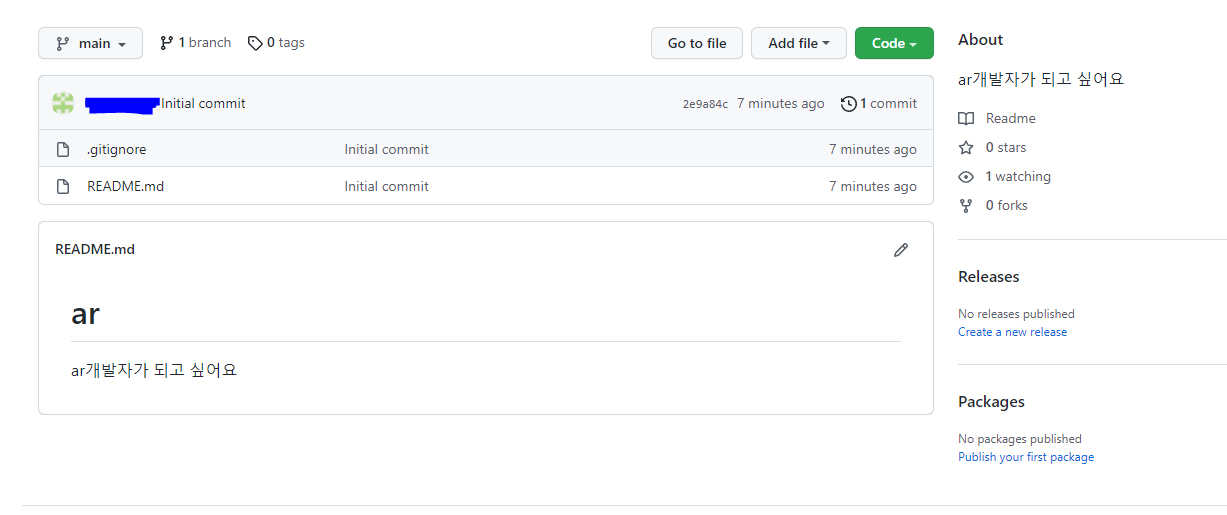Click the file icon for README.md
The height and width of the screenshot is (515, 1227).
coord(63,186)
